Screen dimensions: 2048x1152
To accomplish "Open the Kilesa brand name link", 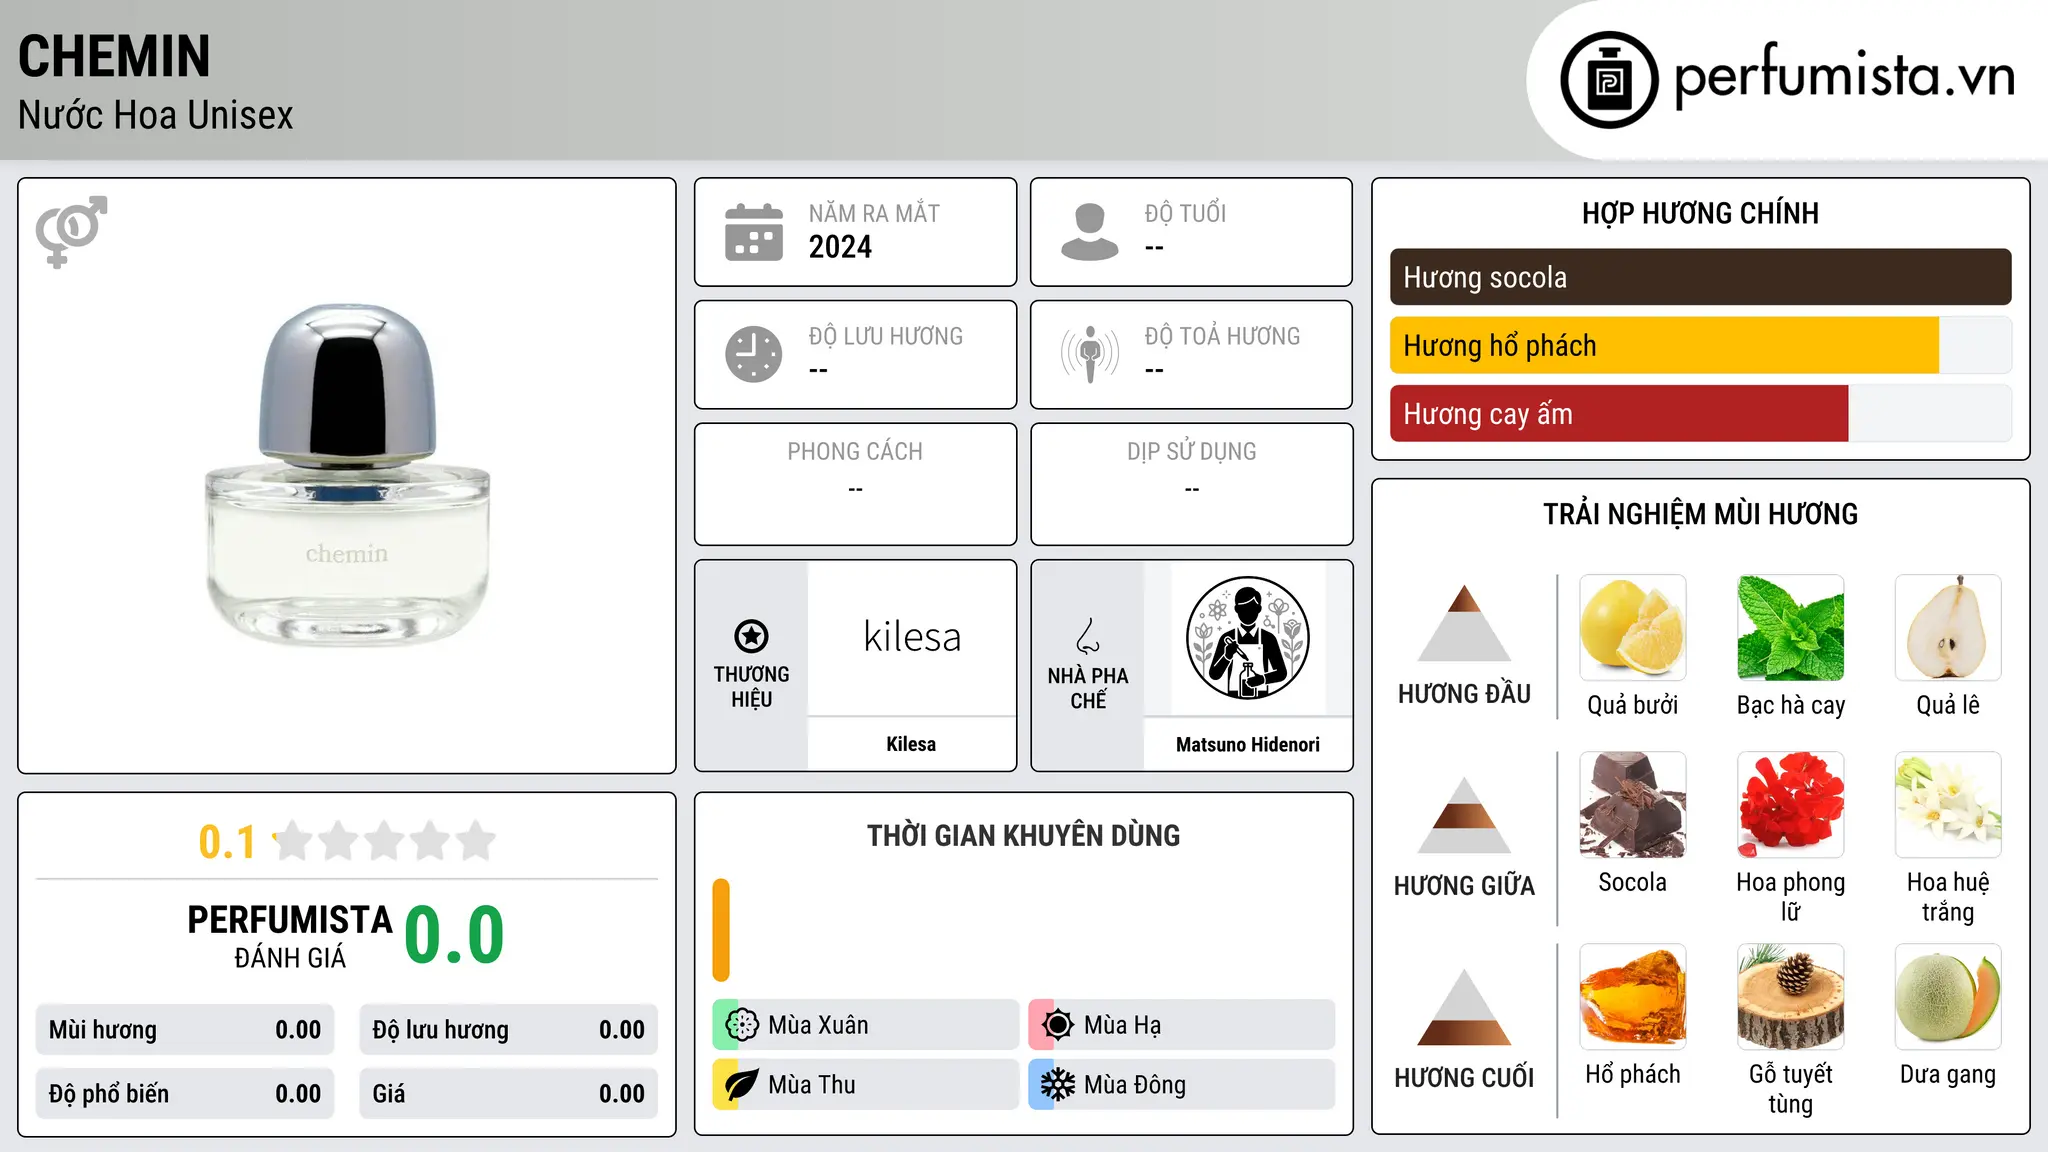I will pos(911,744).
